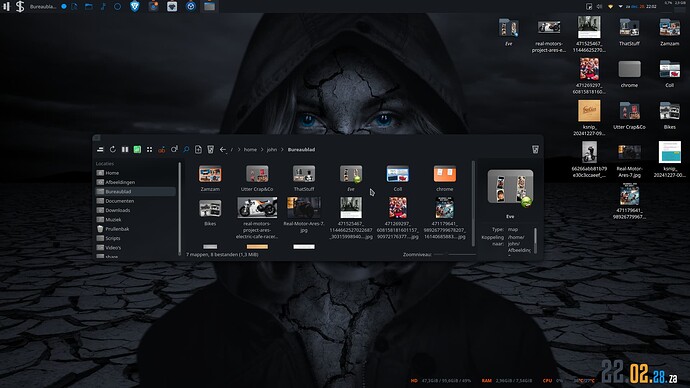Click the new file icon in toolbar
The width and height of the screenshot is (690, 388).
click(198, 150)
